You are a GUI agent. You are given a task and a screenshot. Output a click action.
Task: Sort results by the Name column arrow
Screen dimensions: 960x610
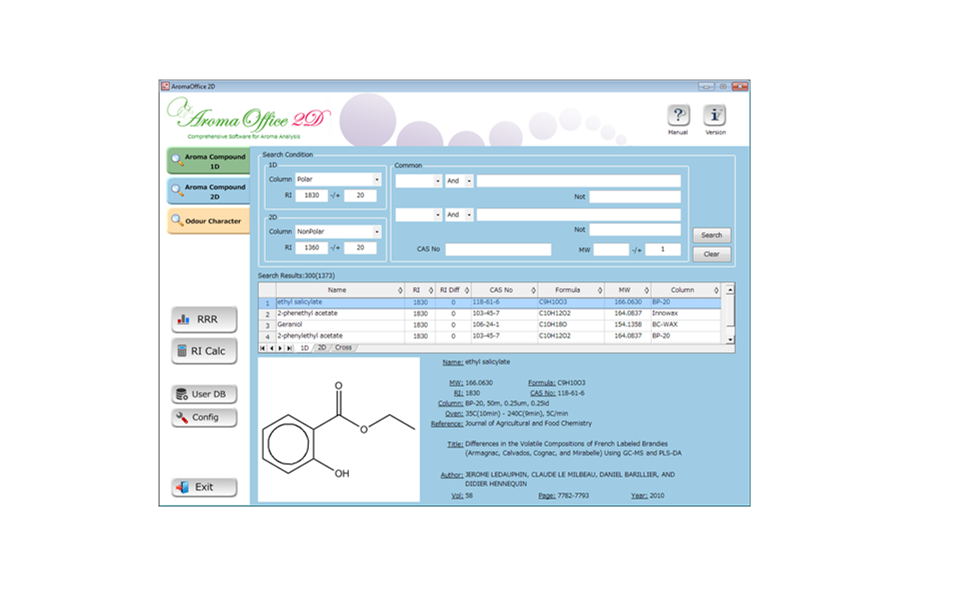[x=400, y=290]
